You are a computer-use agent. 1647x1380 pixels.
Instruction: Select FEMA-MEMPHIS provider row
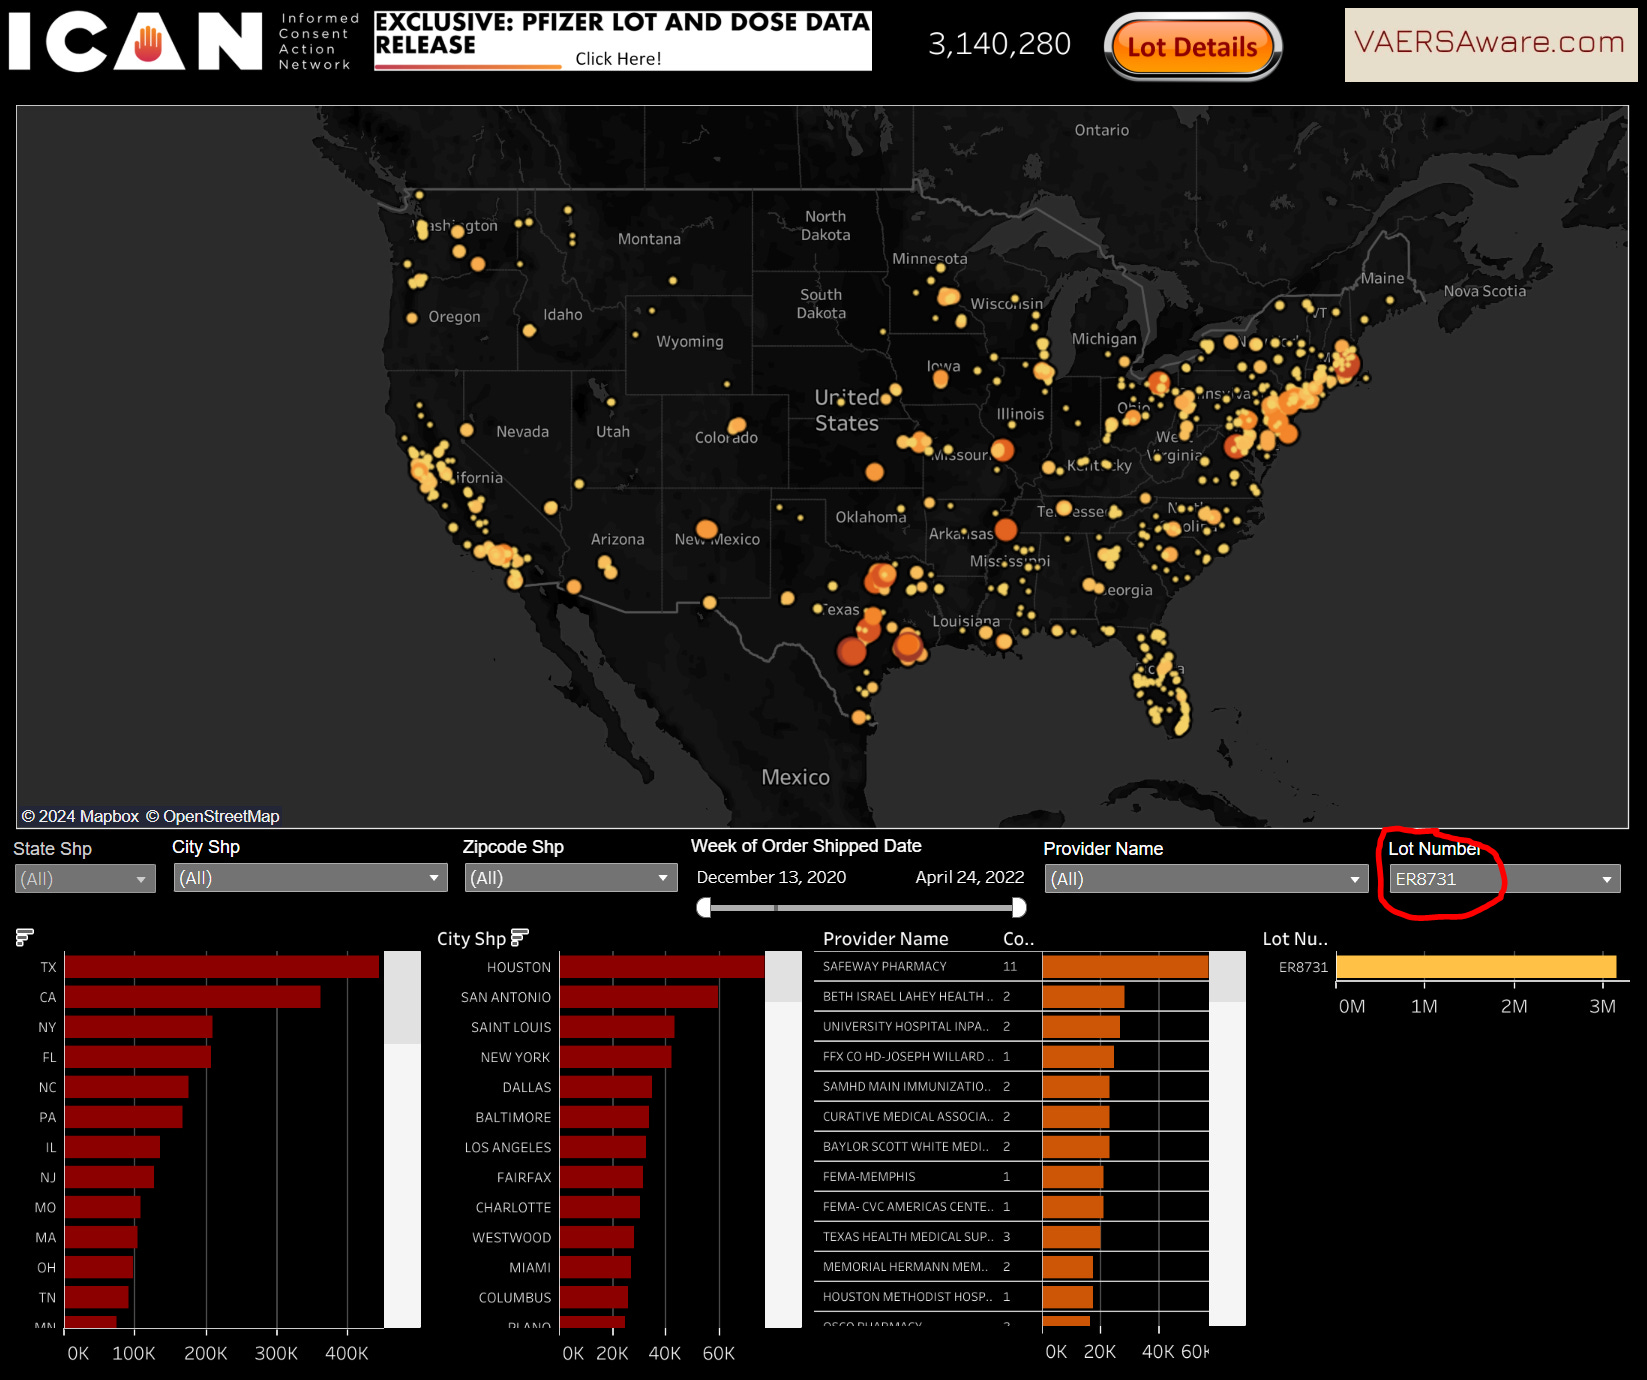[1012, 1176]
